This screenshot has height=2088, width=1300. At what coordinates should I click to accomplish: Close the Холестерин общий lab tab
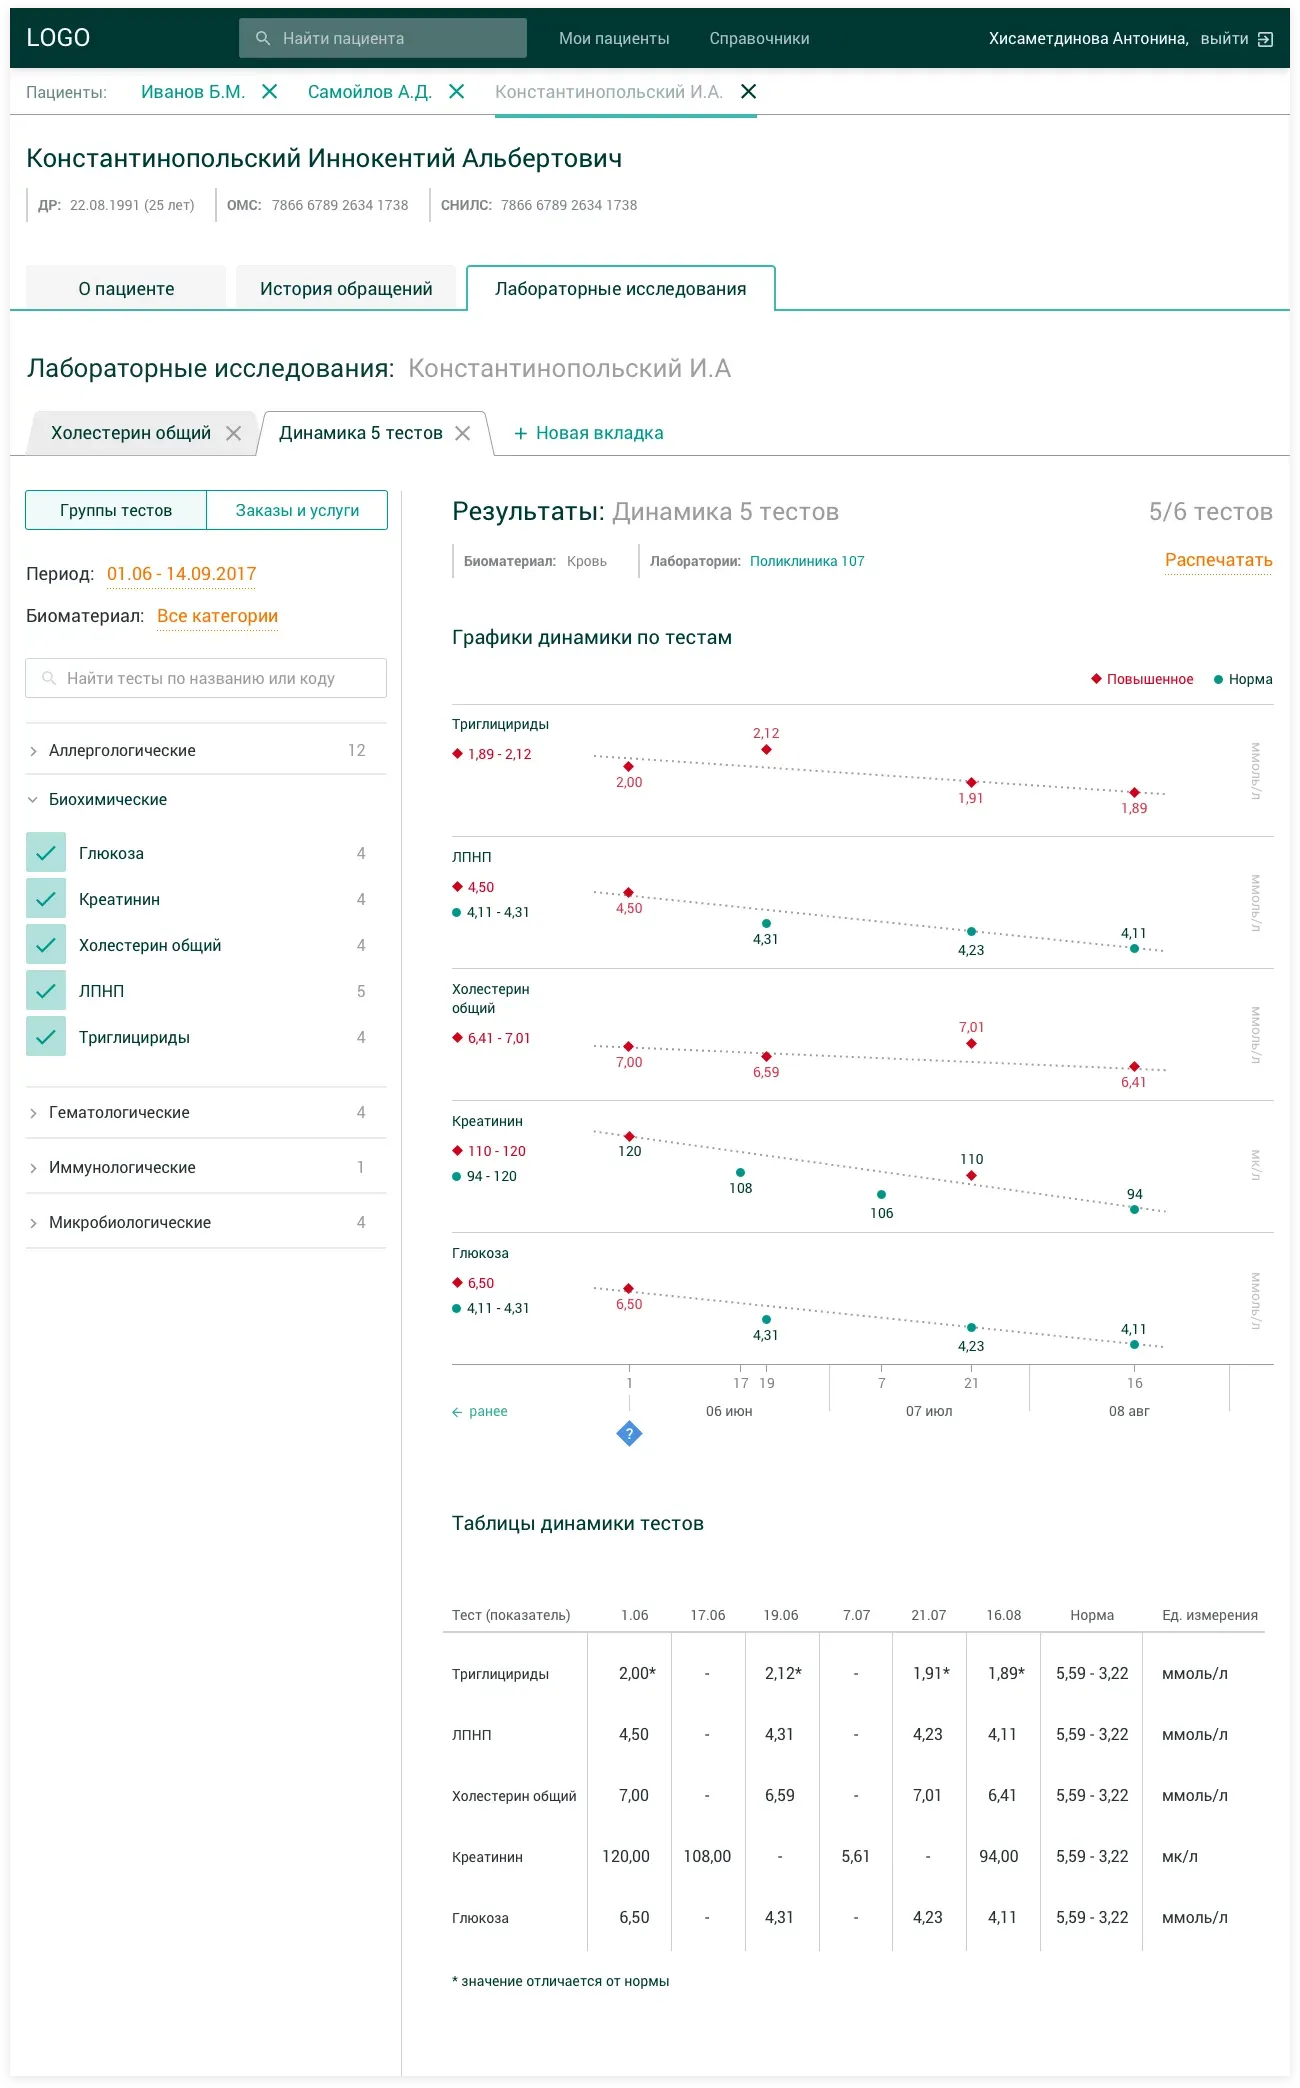tap(233, 433)
